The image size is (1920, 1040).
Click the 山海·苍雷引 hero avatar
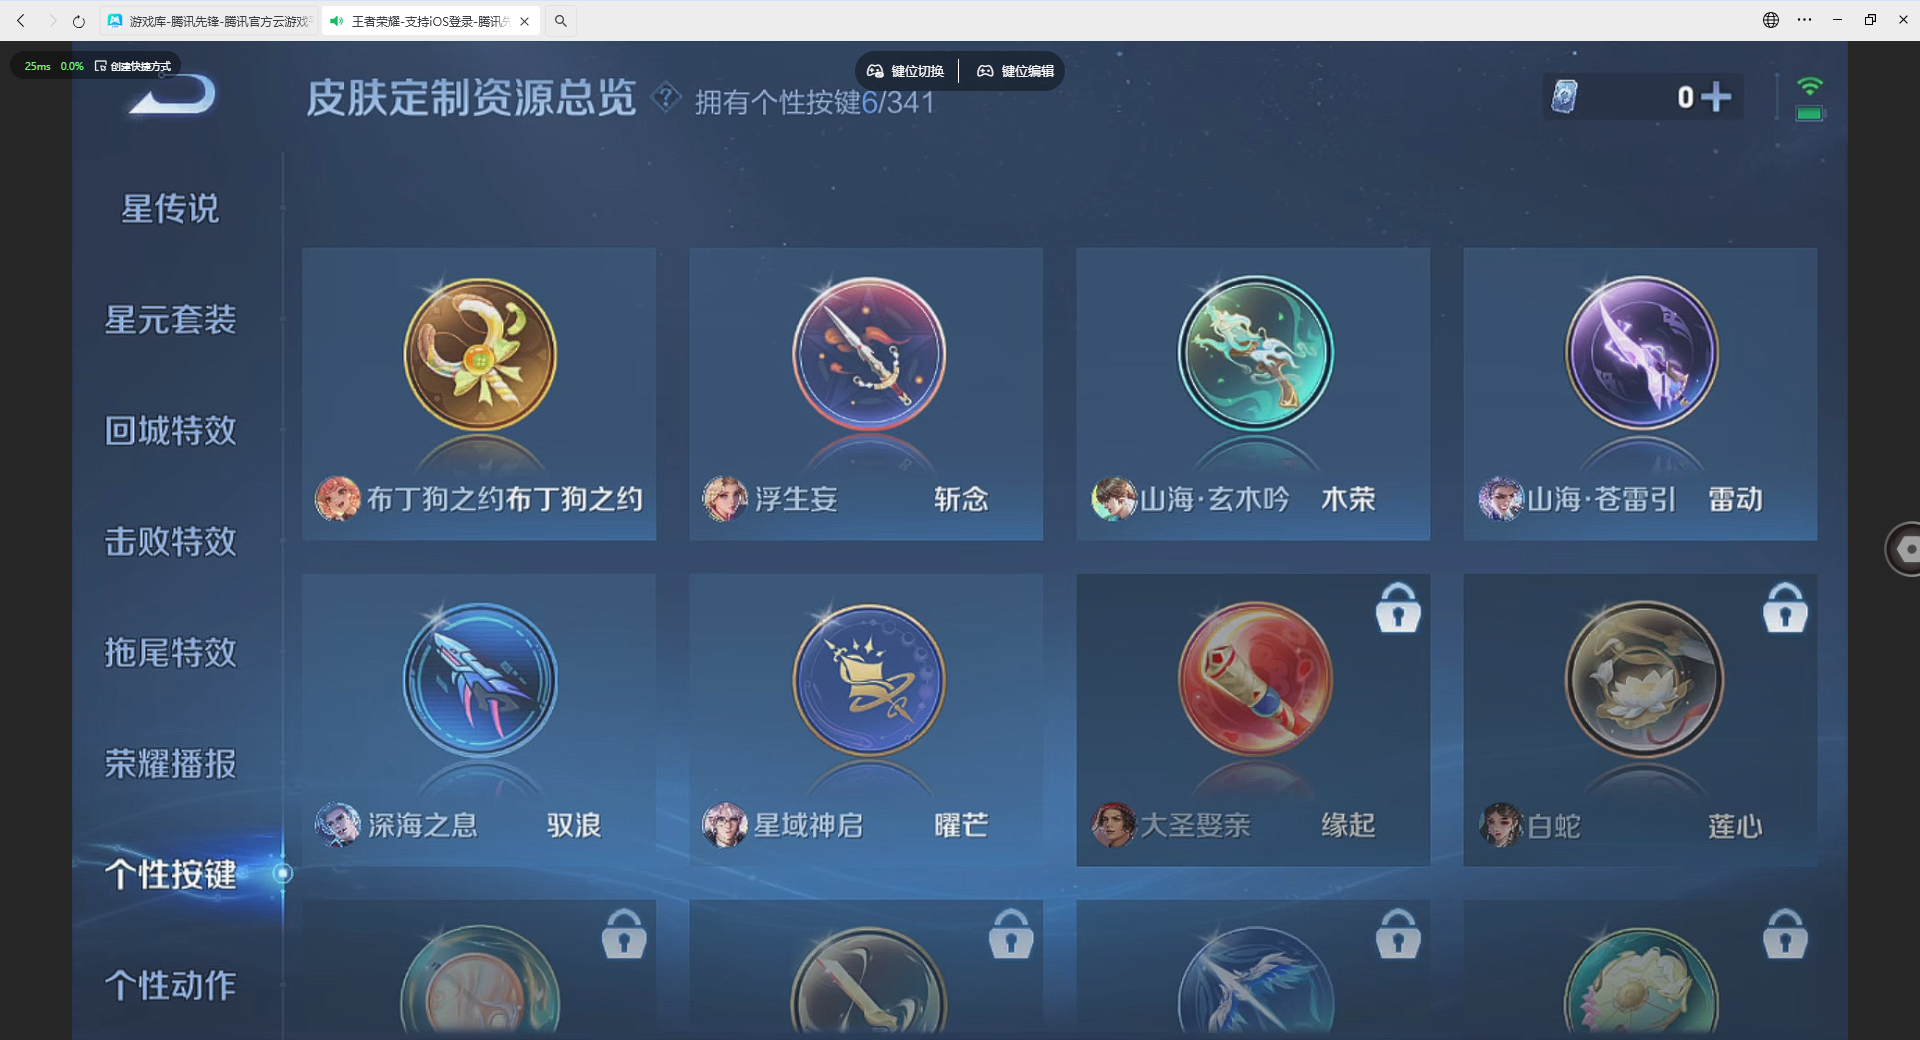click(1501, 499)
